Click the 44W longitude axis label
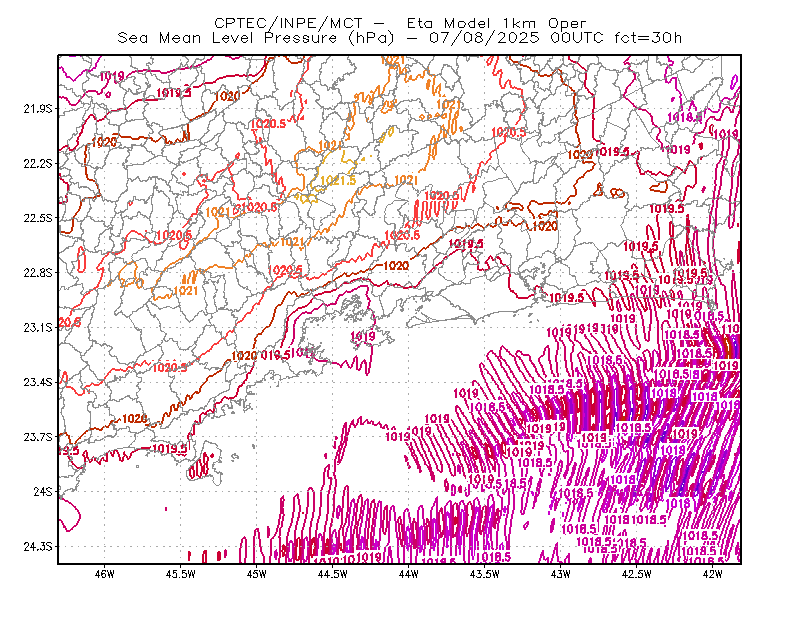 coord(409,574)
